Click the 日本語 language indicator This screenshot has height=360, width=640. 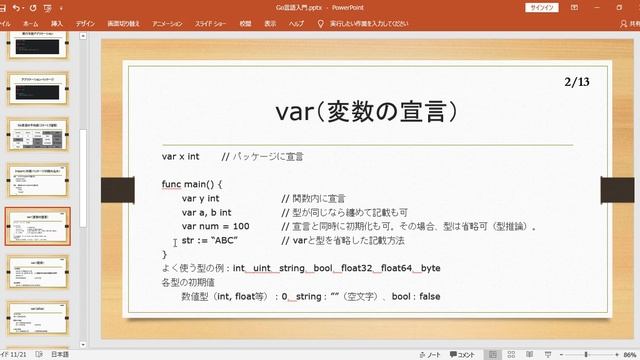pos(60,354)
